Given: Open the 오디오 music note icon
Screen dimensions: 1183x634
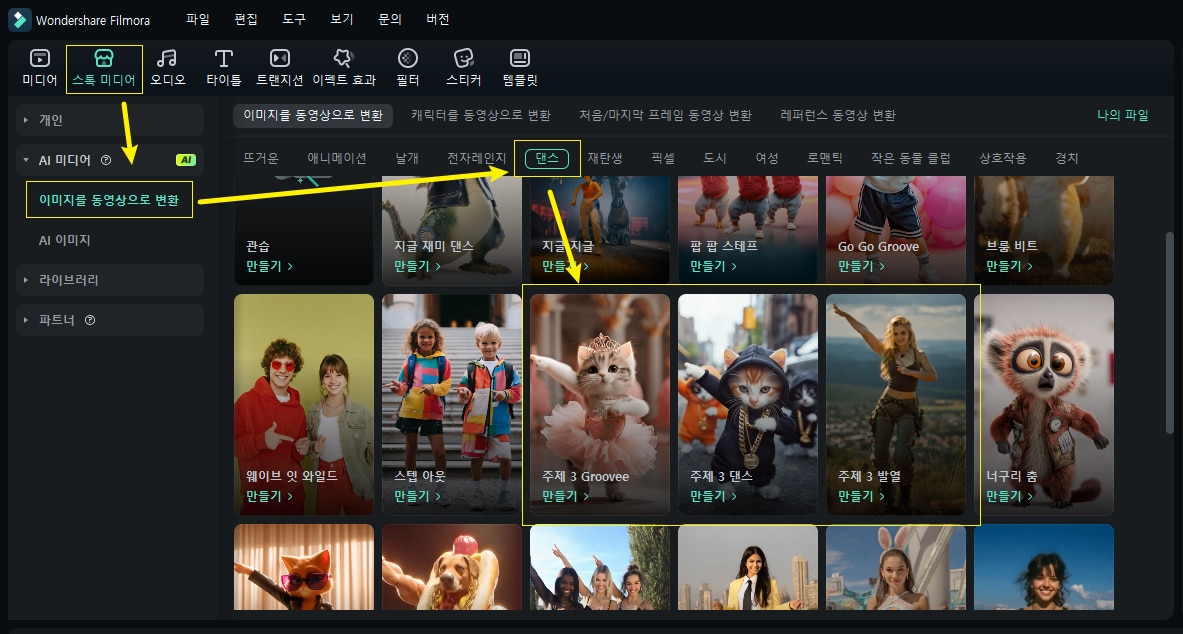Looking at the screenshot, I should (167, 58).
